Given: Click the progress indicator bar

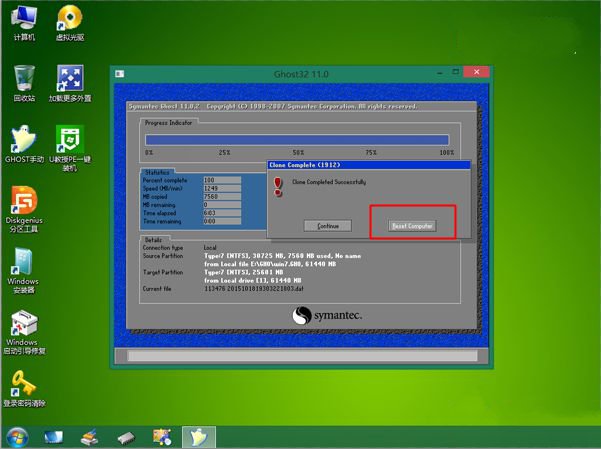Looking at the screenshot, I should 297,140.
